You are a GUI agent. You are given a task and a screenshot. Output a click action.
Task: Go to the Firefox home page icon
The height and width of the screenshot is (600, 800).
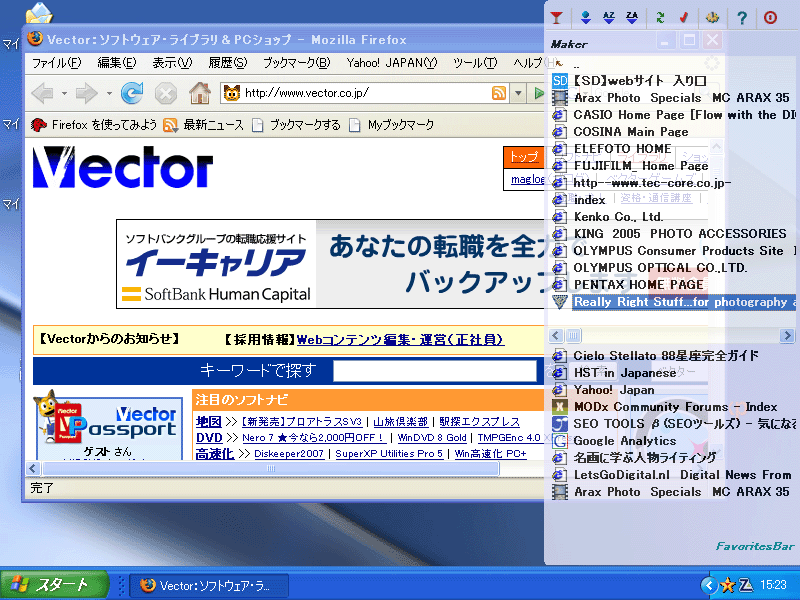(199, 93)
